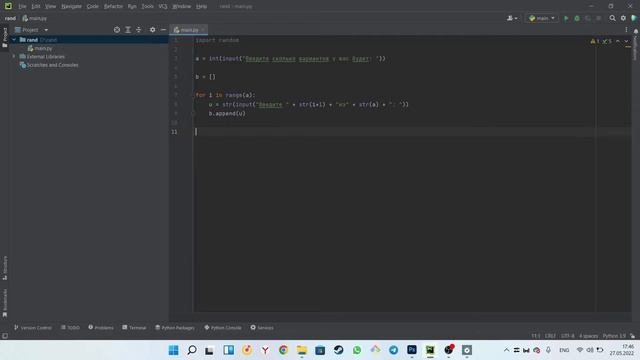Open the Window menu

[181, 6]
